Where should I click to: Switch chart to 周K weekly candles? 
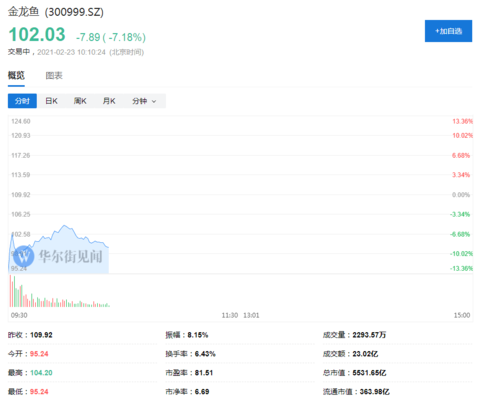click(x=80, y=101)
